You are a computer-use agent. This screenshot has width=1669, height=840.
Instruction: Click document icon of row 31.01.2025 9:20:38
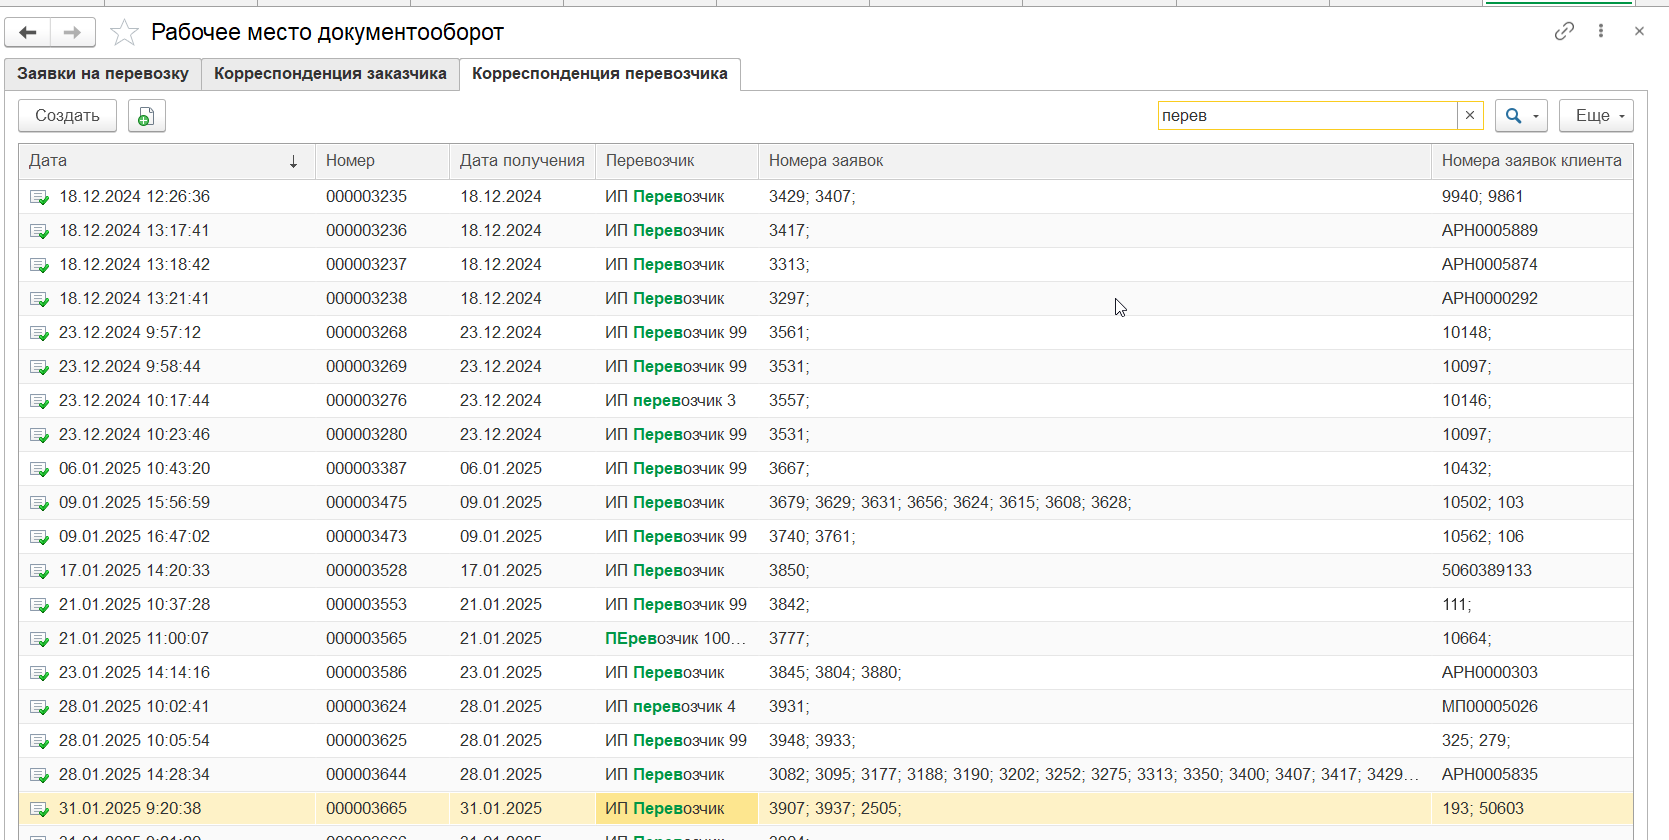[x=39, y=809]
